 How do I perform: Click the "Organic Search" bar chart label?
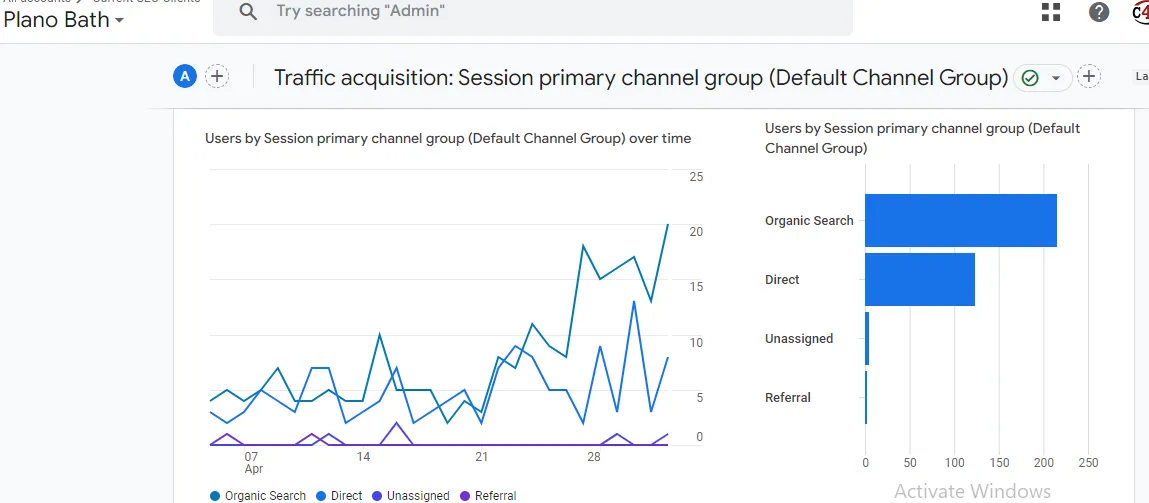click(x=809, y=221)
